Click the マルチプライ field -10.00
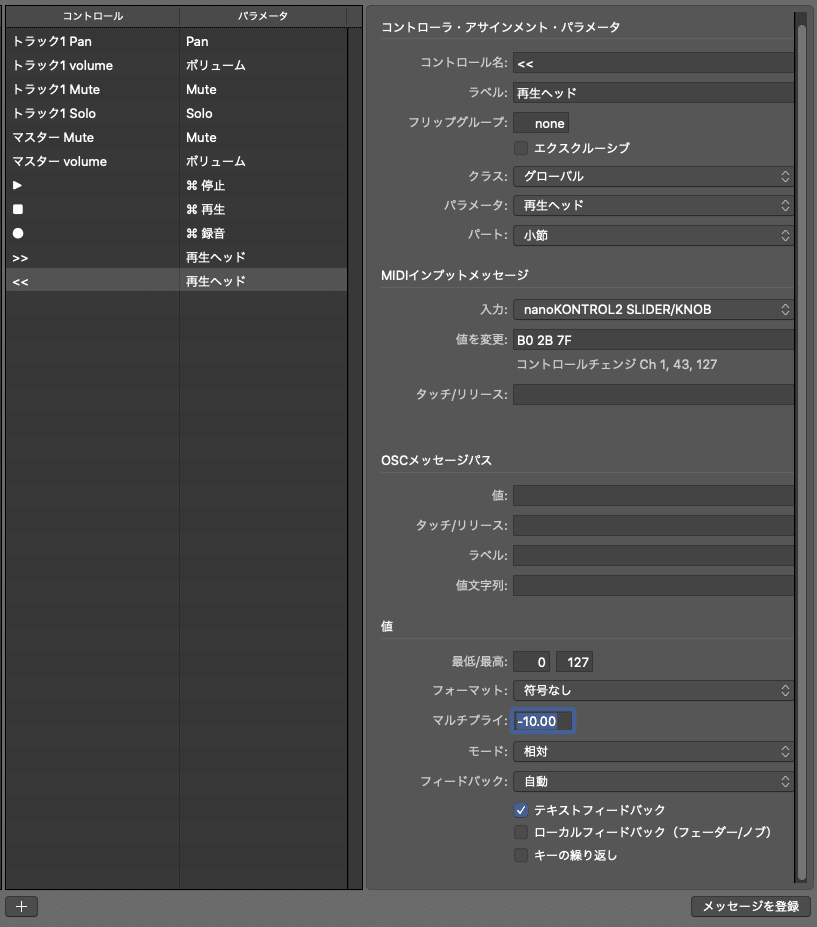The width and height of the screenshot is (817, 927). pos(543,721)
